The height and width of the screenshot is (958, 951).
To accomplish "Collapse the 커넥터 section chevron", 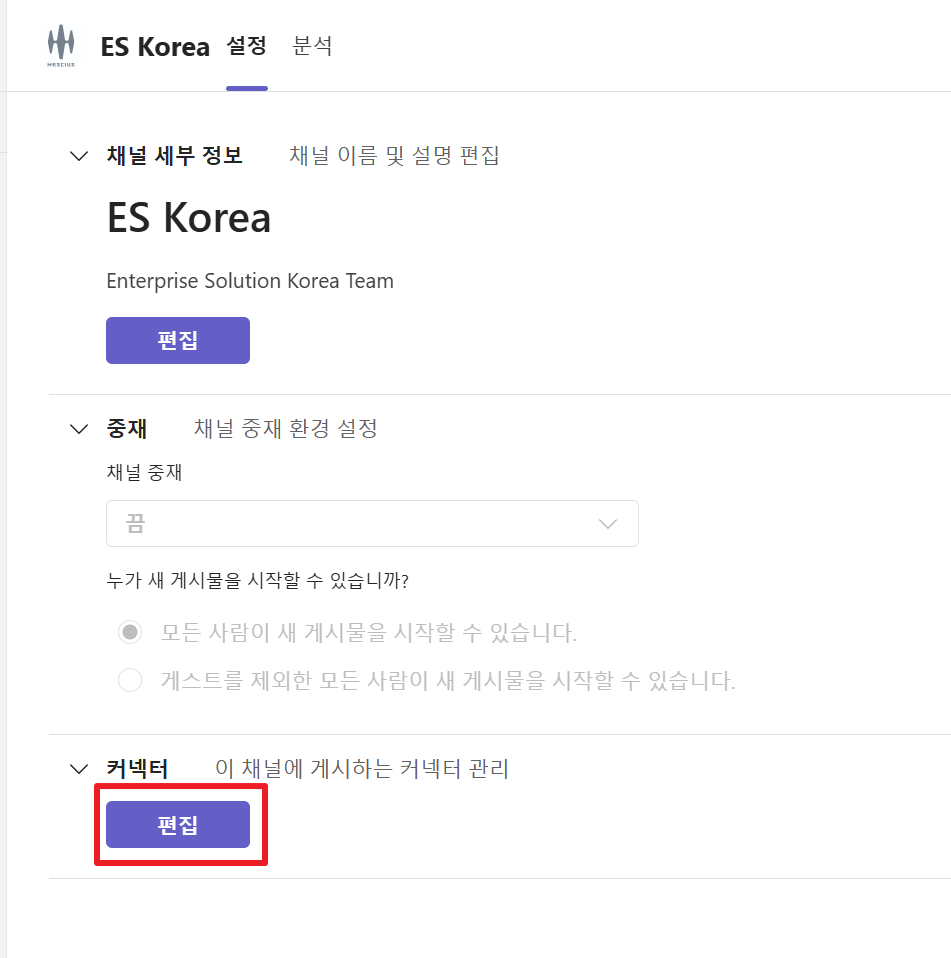I will [79, 769].
